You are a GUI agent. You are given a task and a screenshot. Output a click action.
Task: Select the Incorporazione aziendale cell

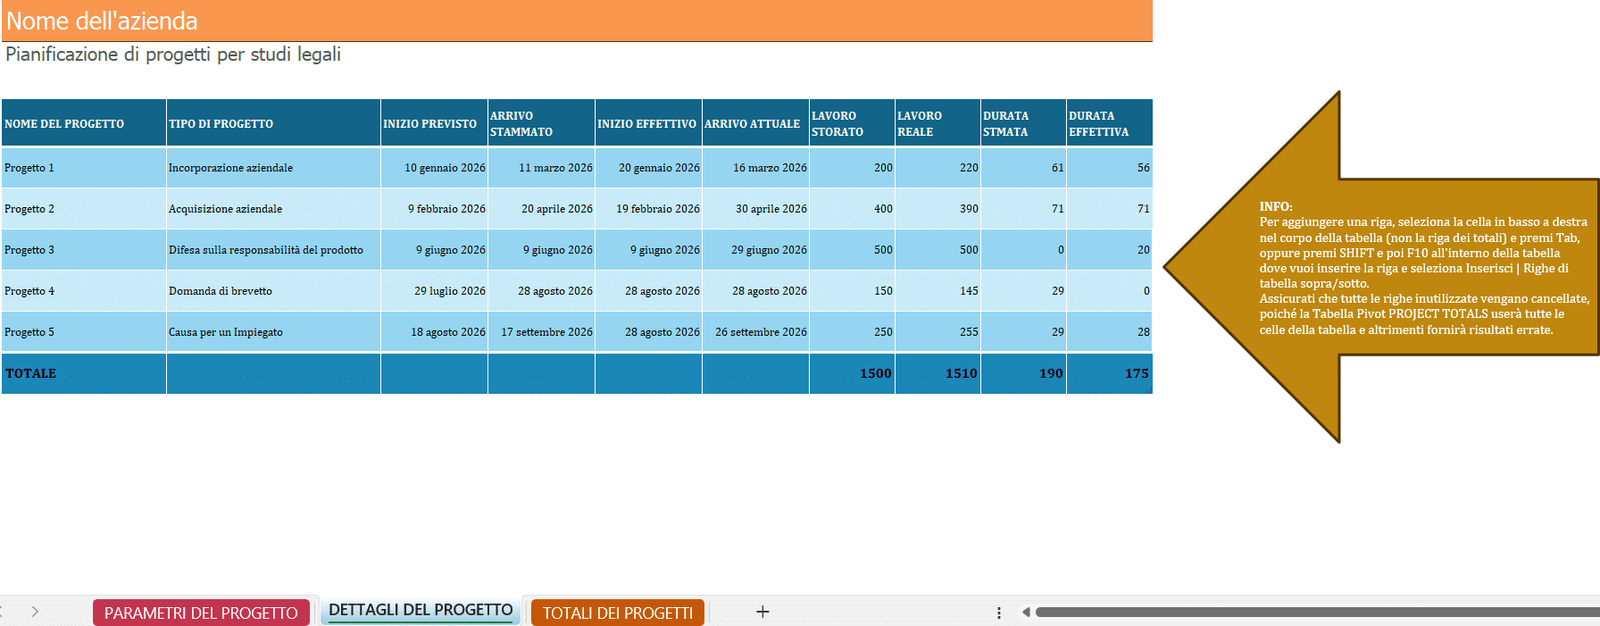pyautogui.click(x=272, y=168)
